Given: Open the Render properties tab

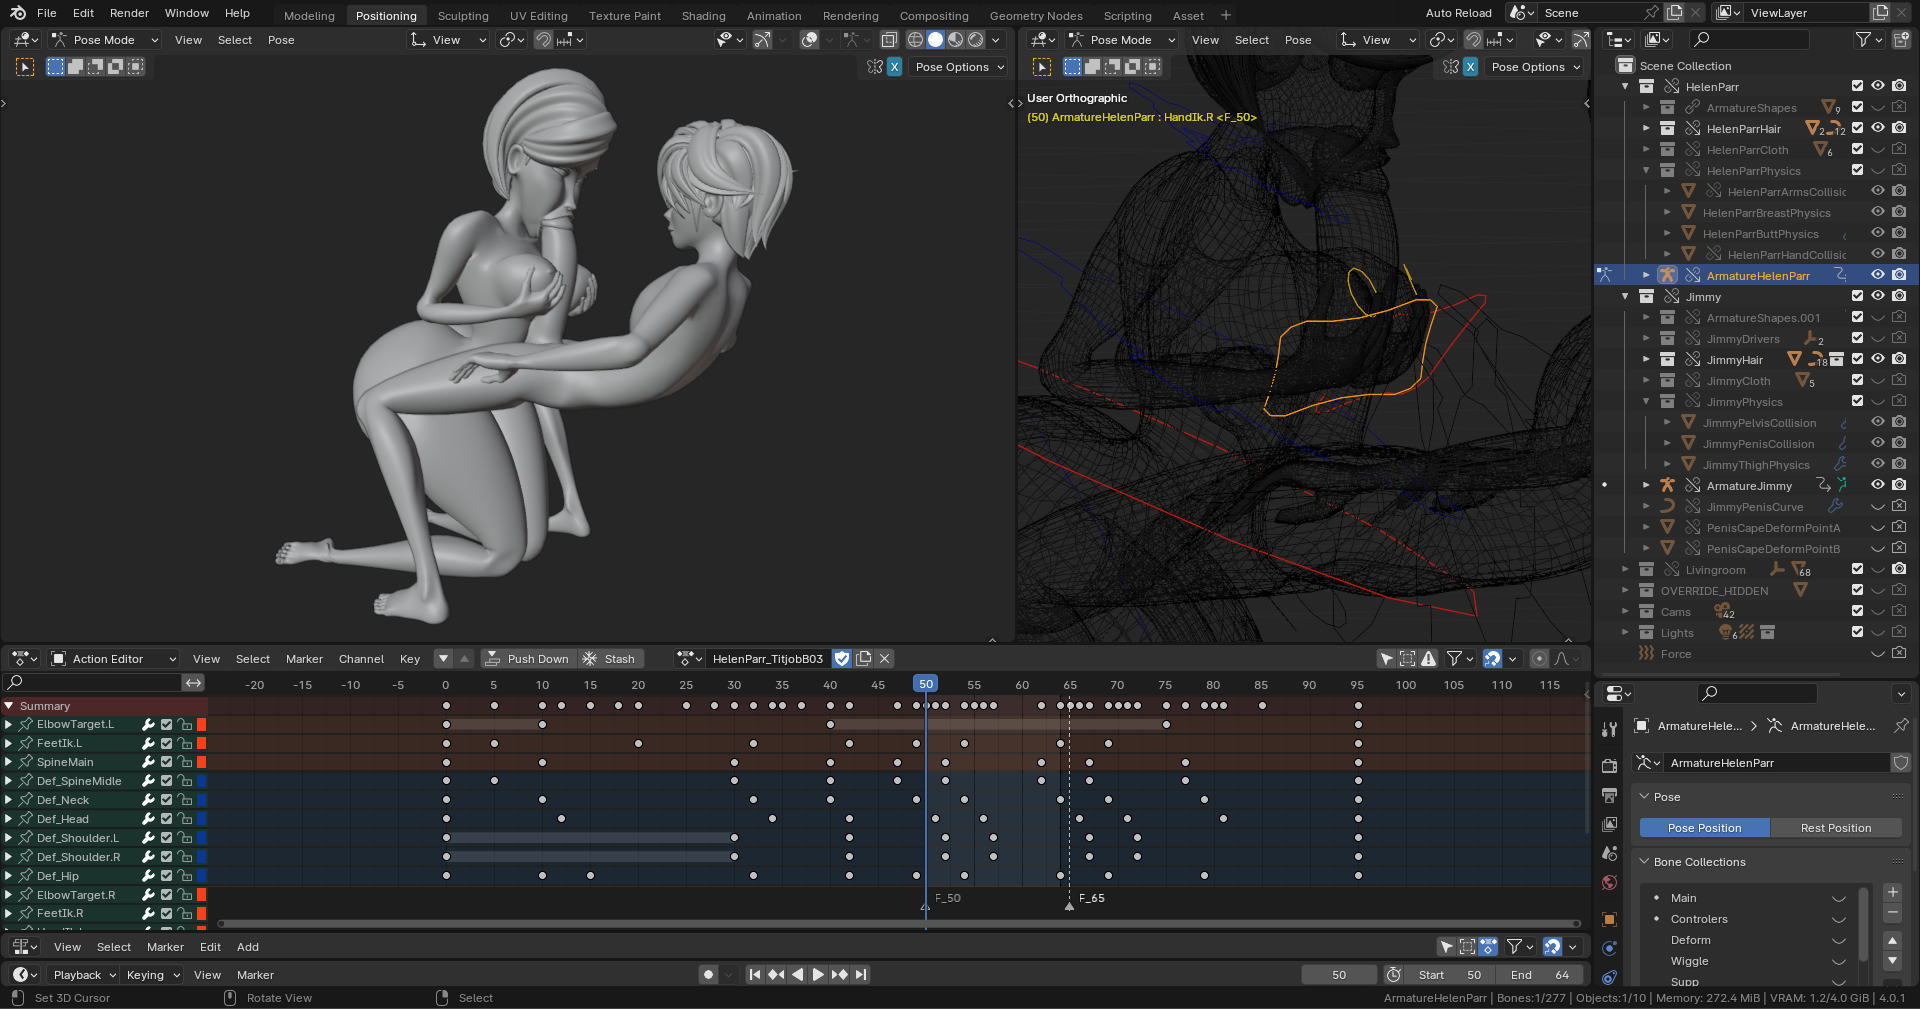Looking at the screenshot, I should tap(1609, 766).
